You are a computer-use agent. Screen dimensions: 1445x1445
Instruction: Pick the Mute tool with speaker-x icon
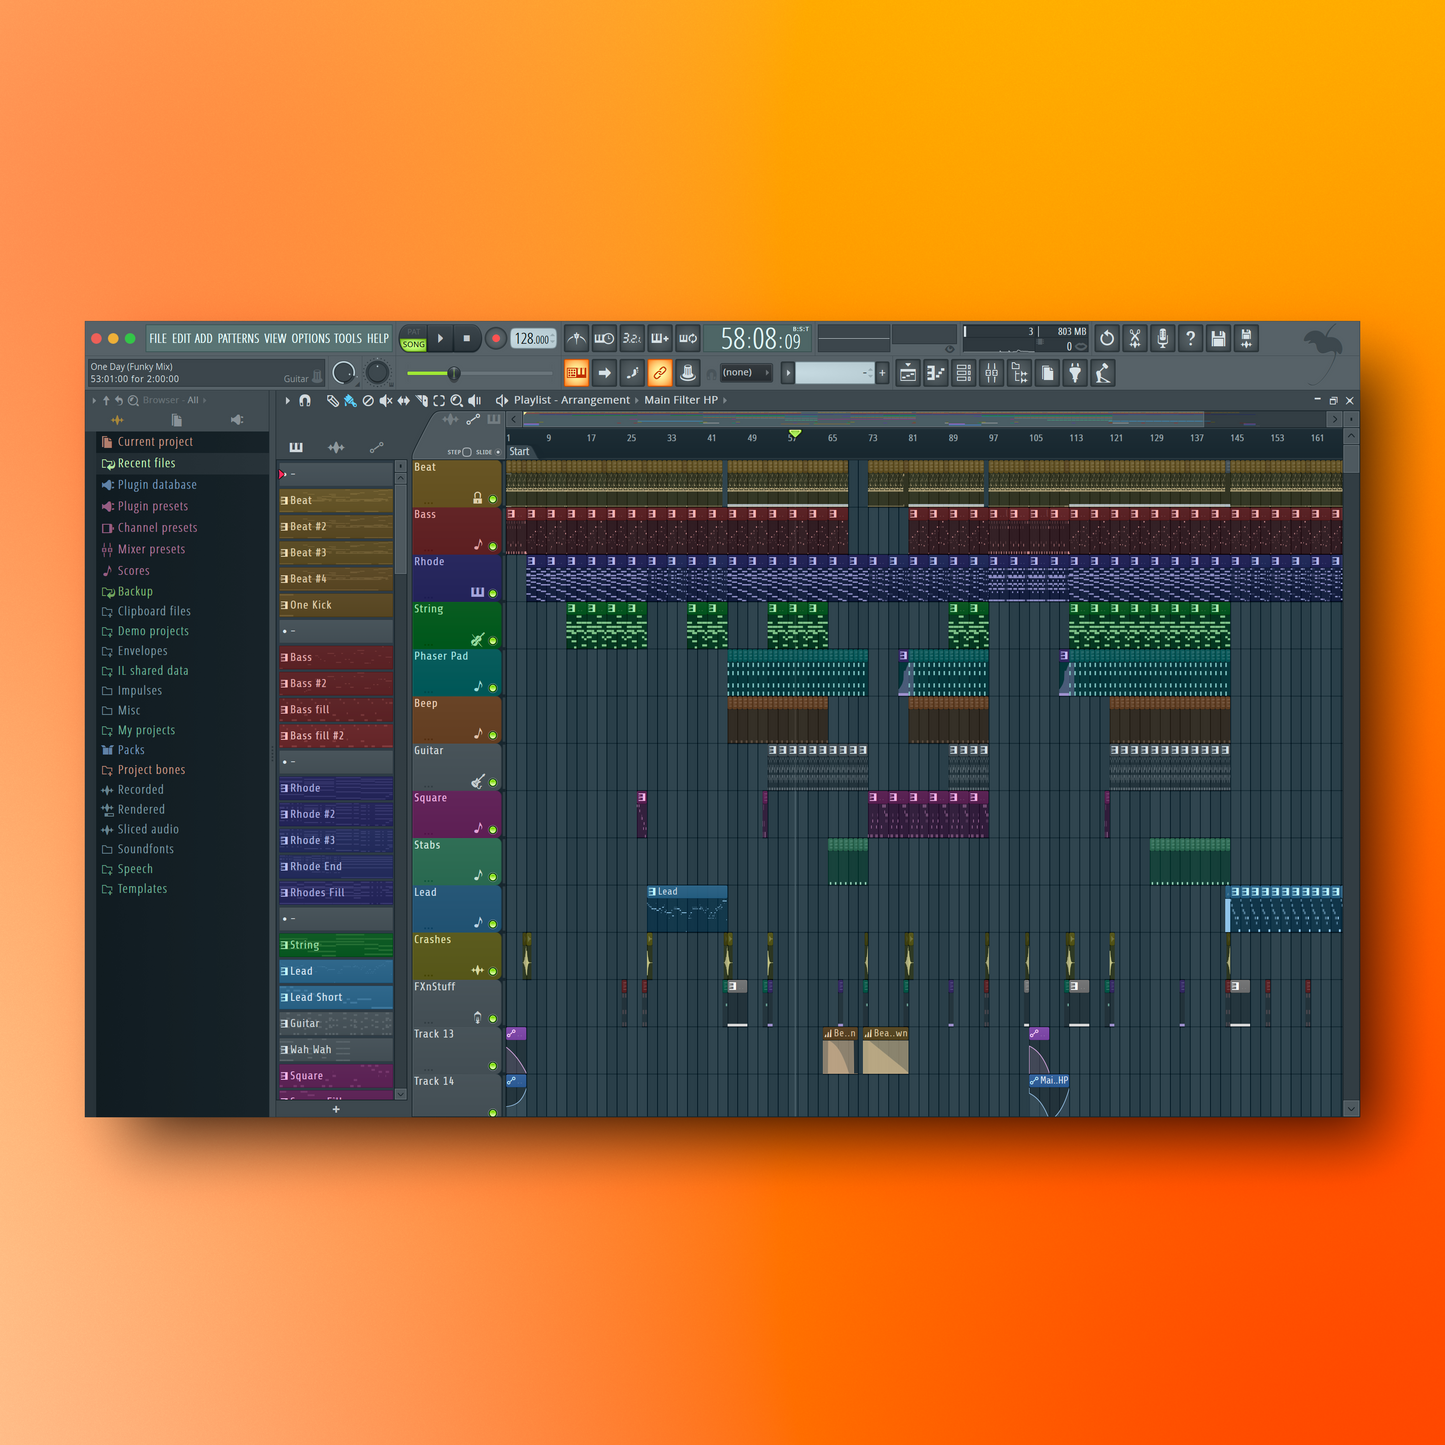386,401
